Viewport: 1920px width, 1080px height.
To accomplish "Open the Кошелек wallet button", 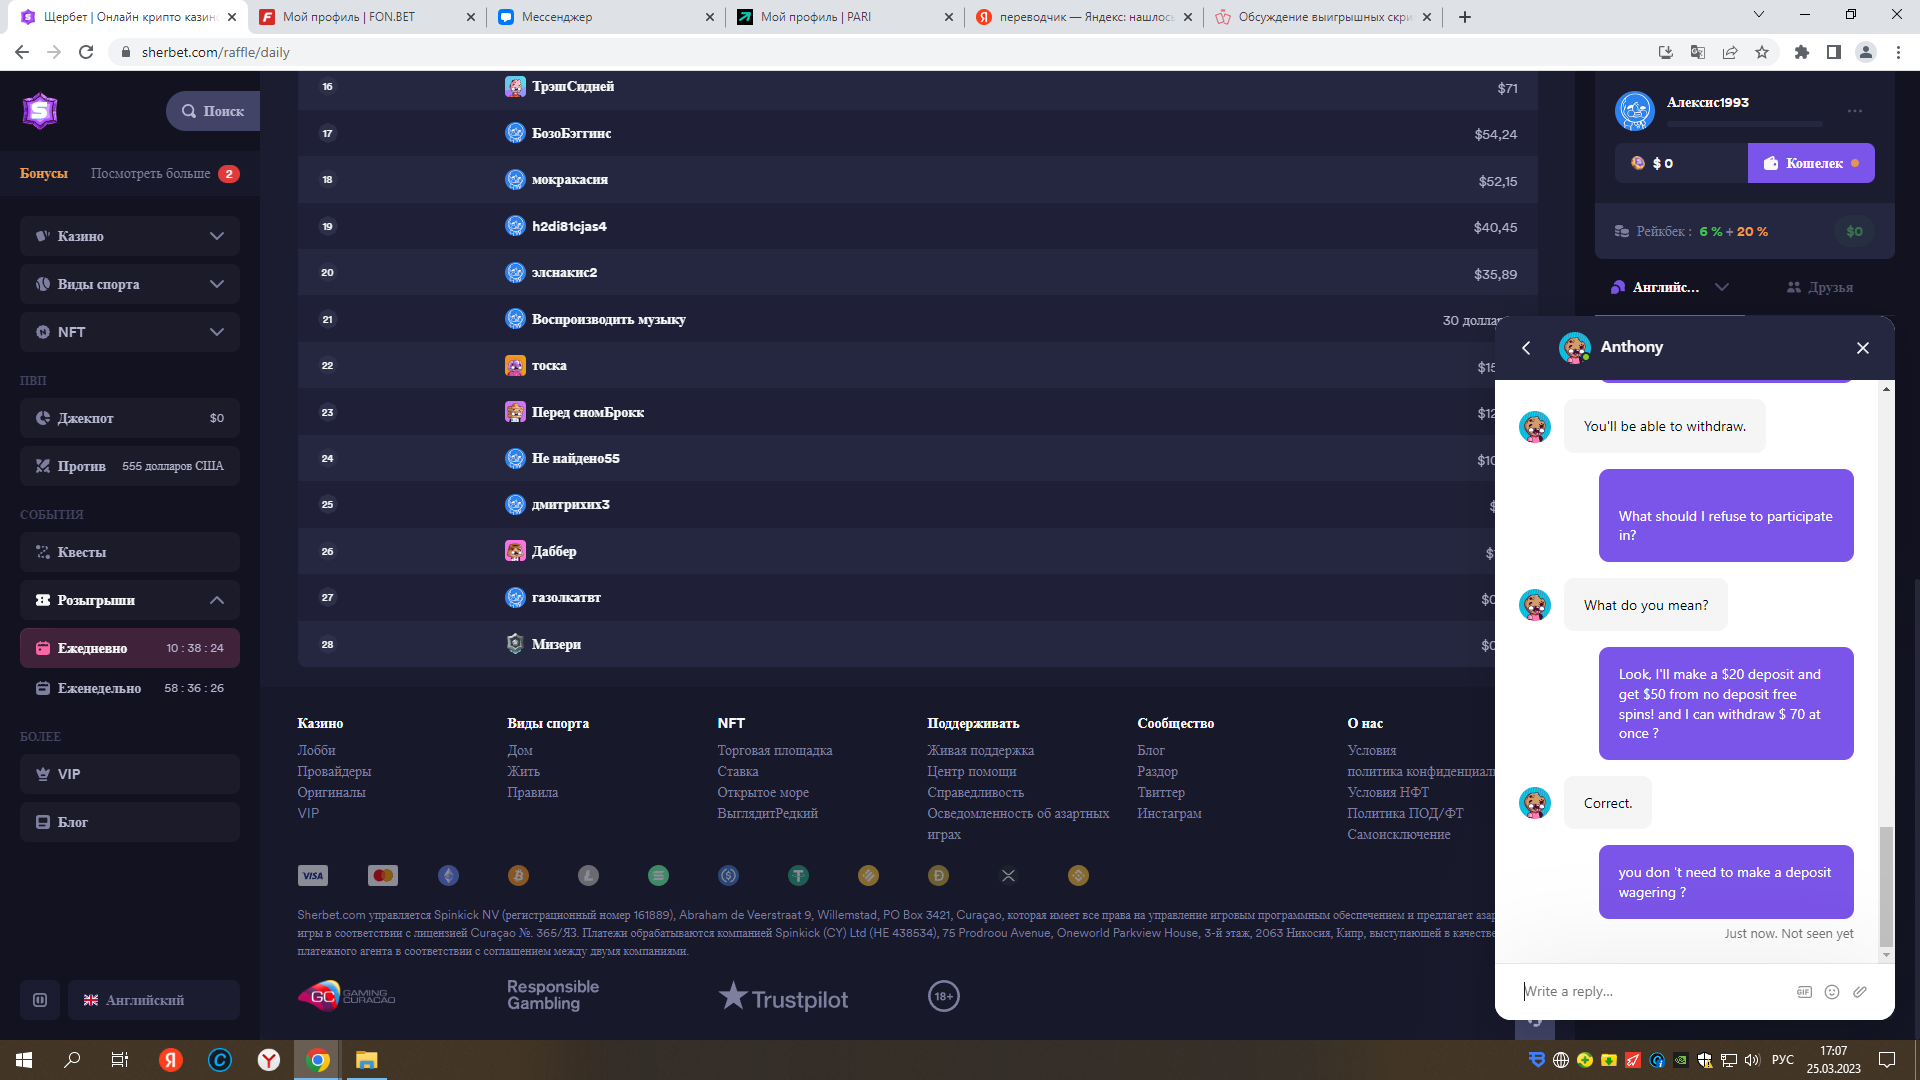I will pos(1811,163).
